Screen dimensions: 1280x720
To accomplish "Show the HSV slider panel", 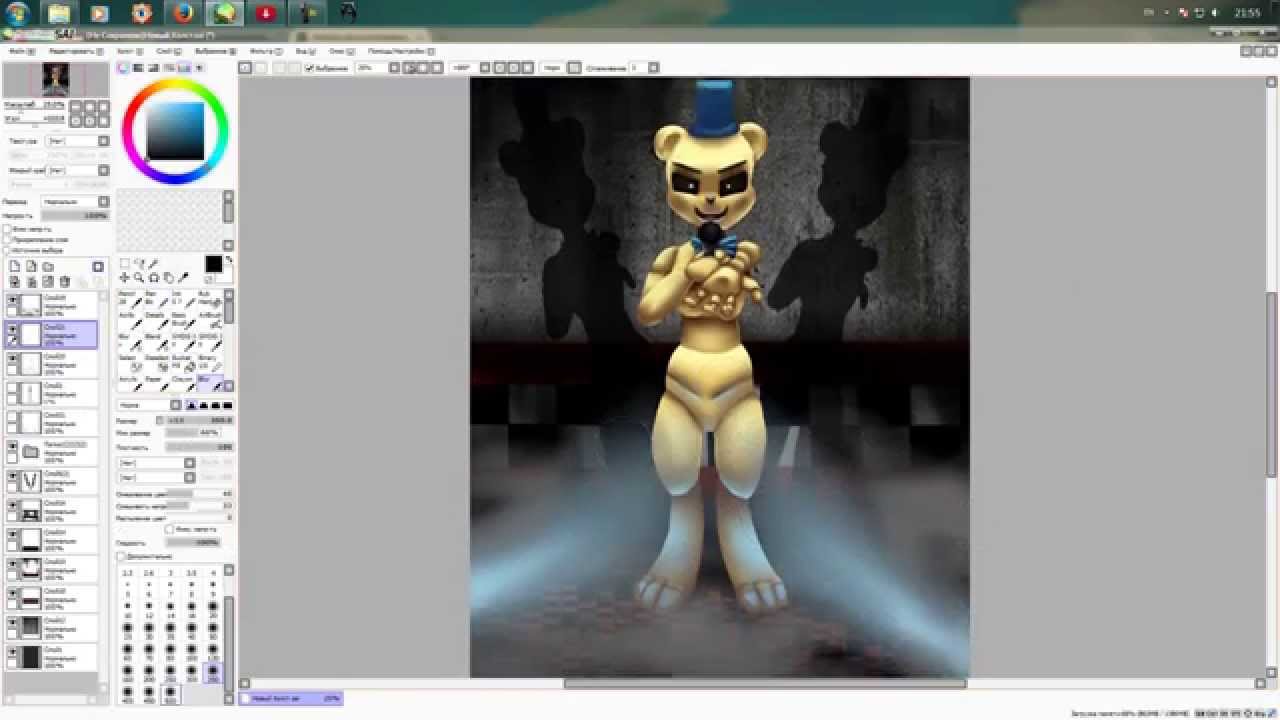I will [153, 68].
